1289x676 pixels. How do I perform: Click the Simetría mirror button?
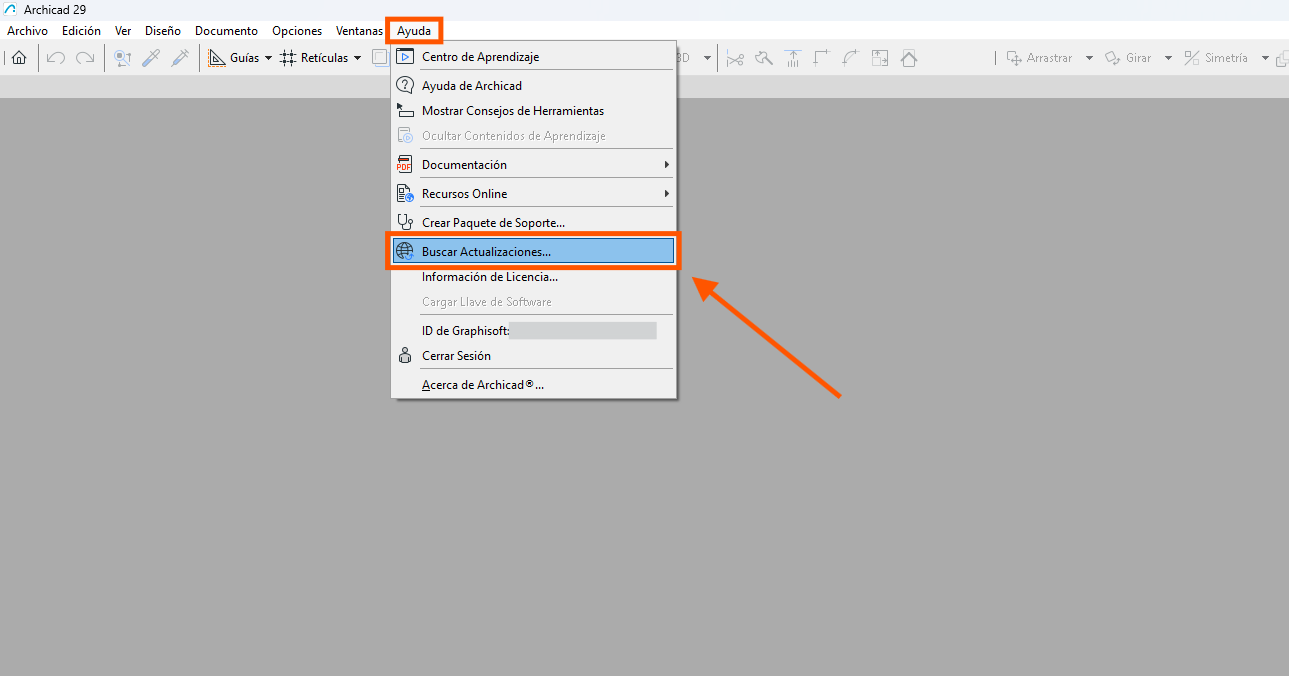(x=1216, y=58)
